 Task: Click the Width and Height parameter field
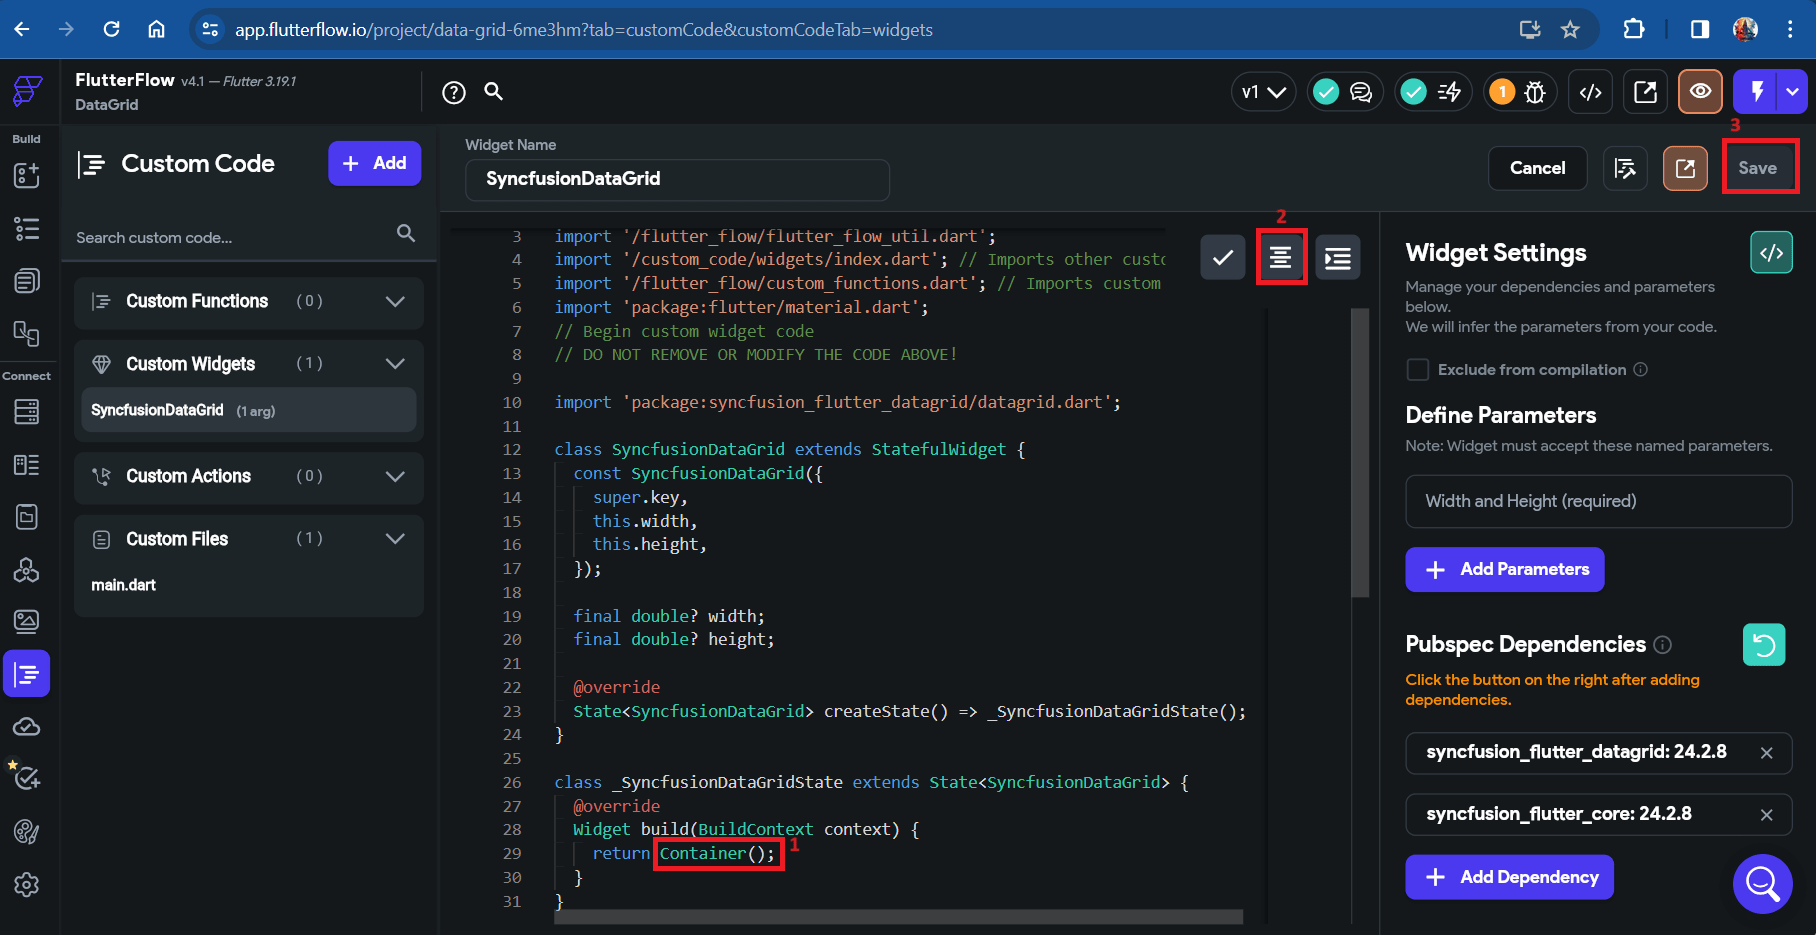pyautogui.click(x=1598, y=501)
